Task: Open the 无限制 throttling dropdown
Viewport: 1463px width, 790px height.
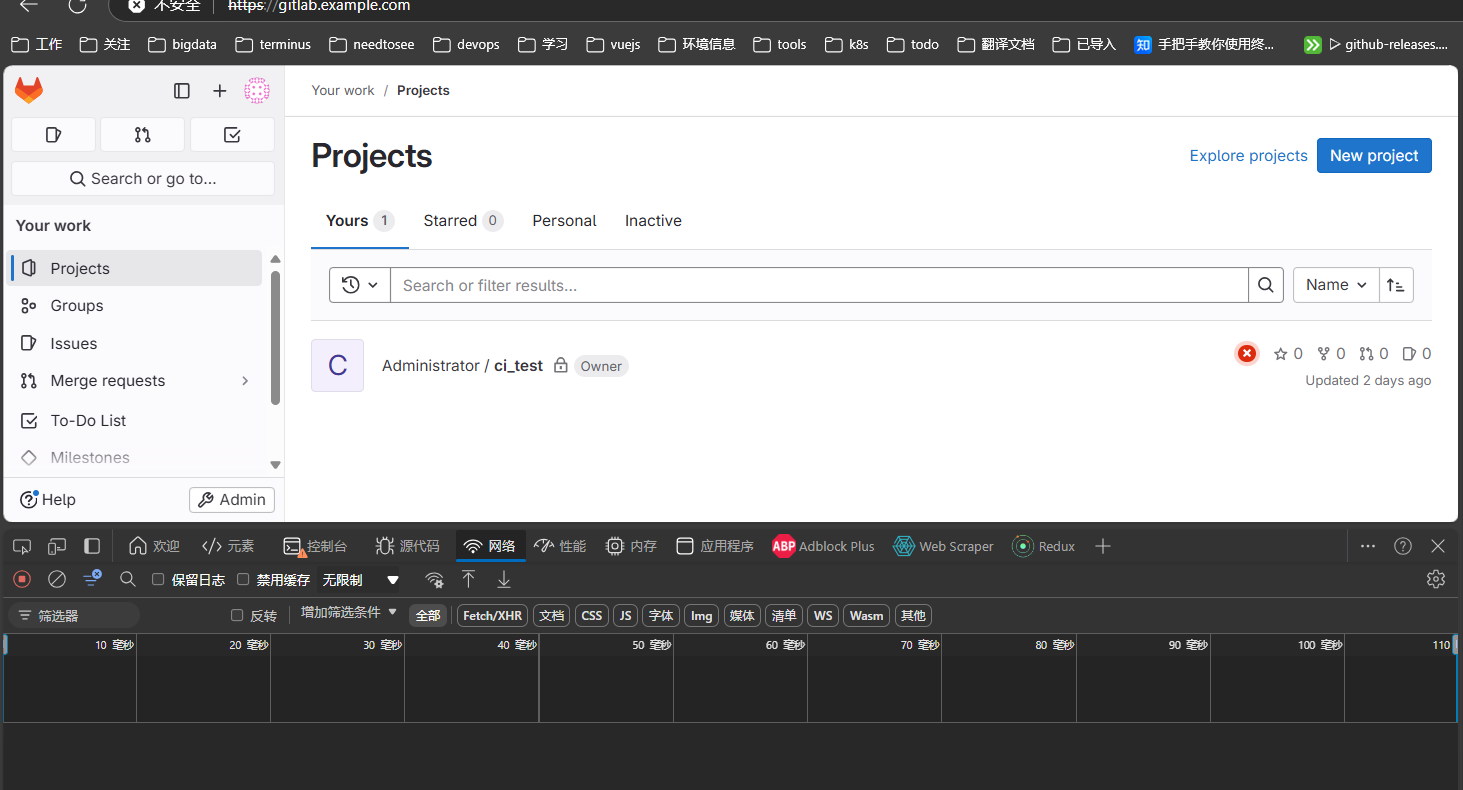Action: (x=360, y=579)
